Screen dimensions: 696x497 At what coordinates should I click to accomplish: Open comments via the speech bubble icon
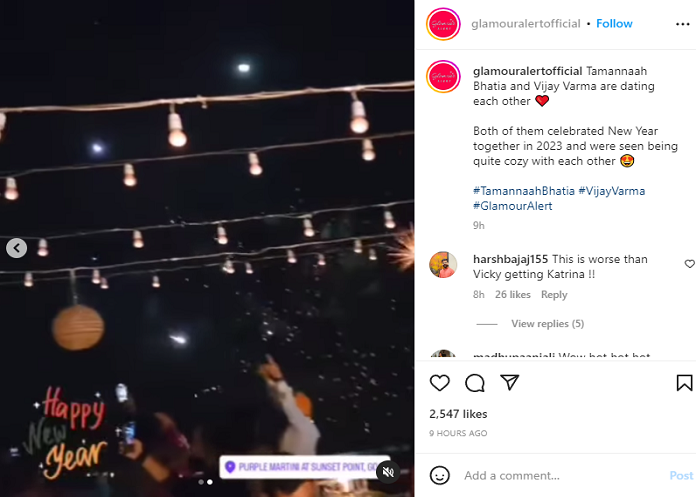coord(475,382)
